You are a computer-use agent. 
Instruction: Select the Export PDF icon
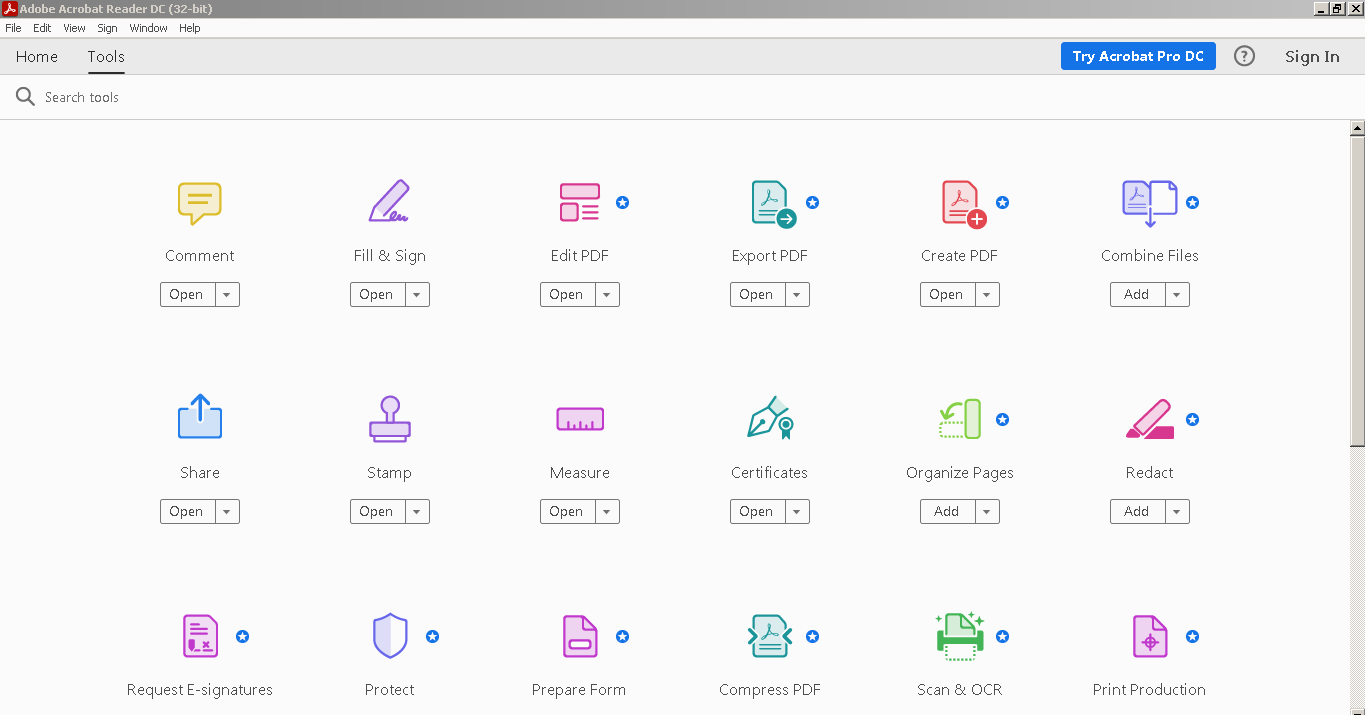[x=773, y=204]
